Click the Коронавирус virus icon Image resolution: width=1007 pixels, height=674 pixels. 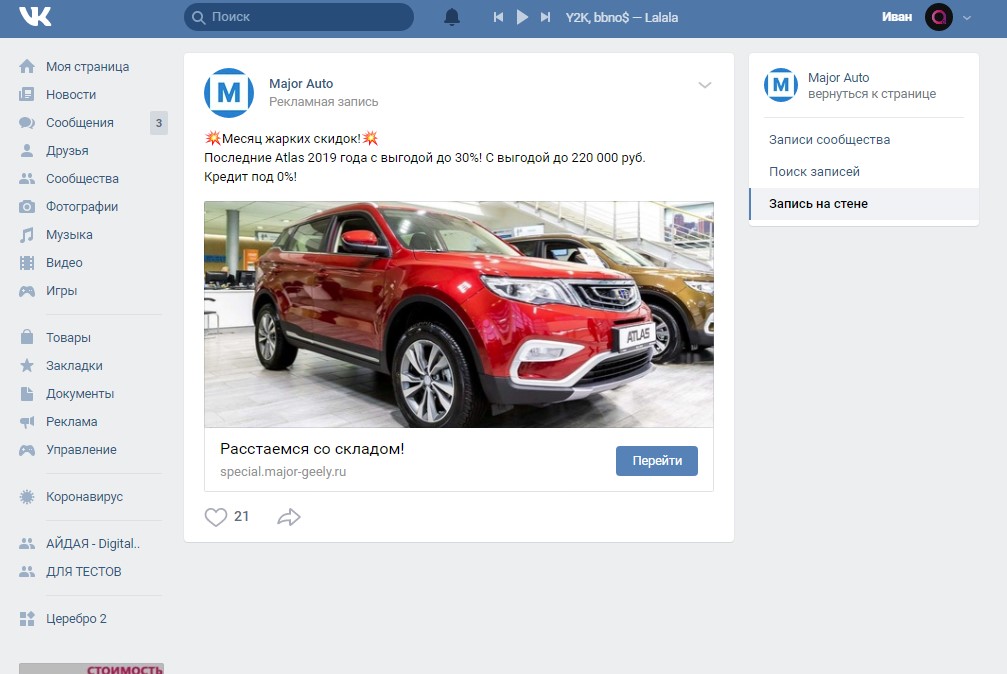pos(27,497)
